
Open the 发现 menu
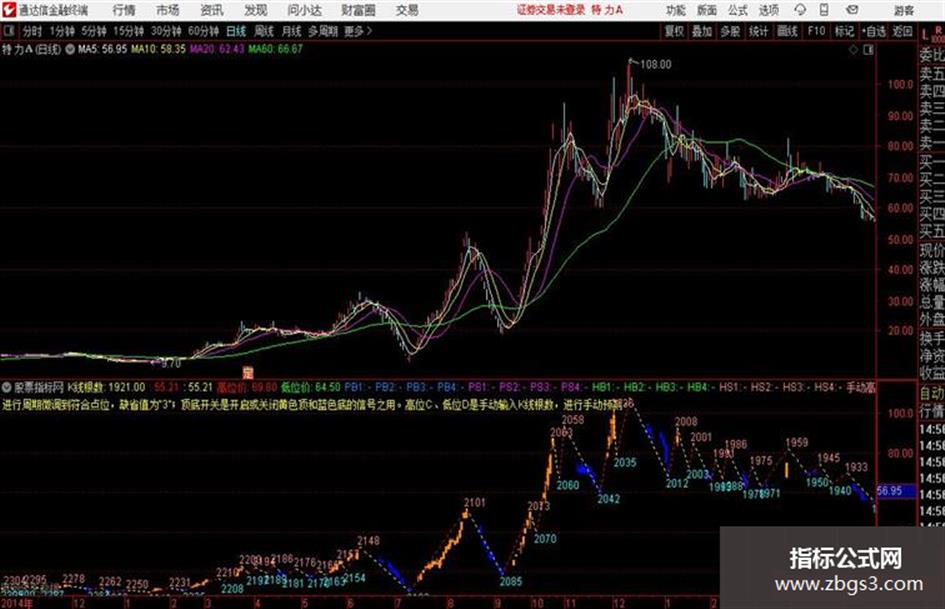click(x=256, y=10)
